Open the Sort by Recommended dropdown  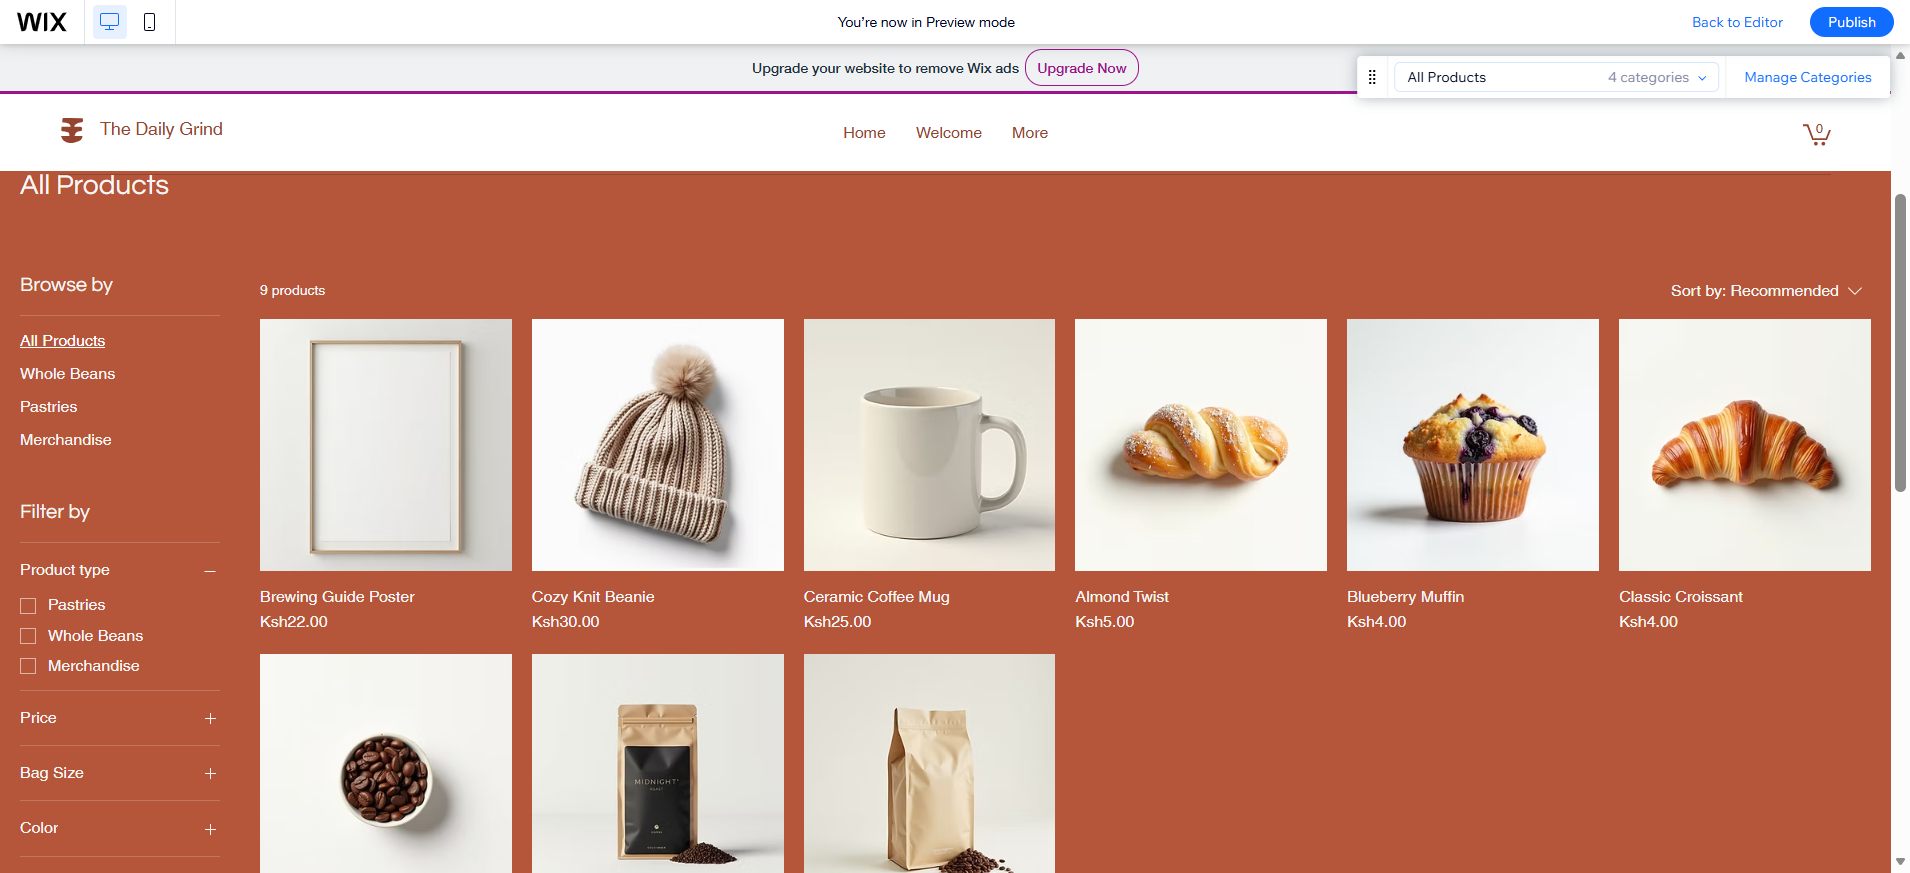(x=1766, y=291)
